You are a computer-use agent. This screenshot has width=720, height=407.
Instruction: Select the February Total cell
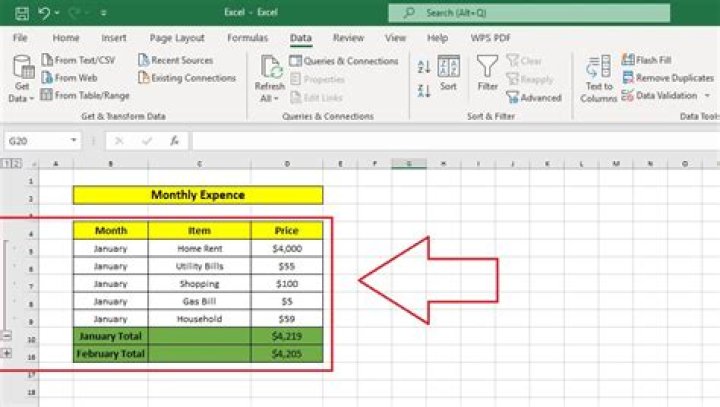click(111, 354)
